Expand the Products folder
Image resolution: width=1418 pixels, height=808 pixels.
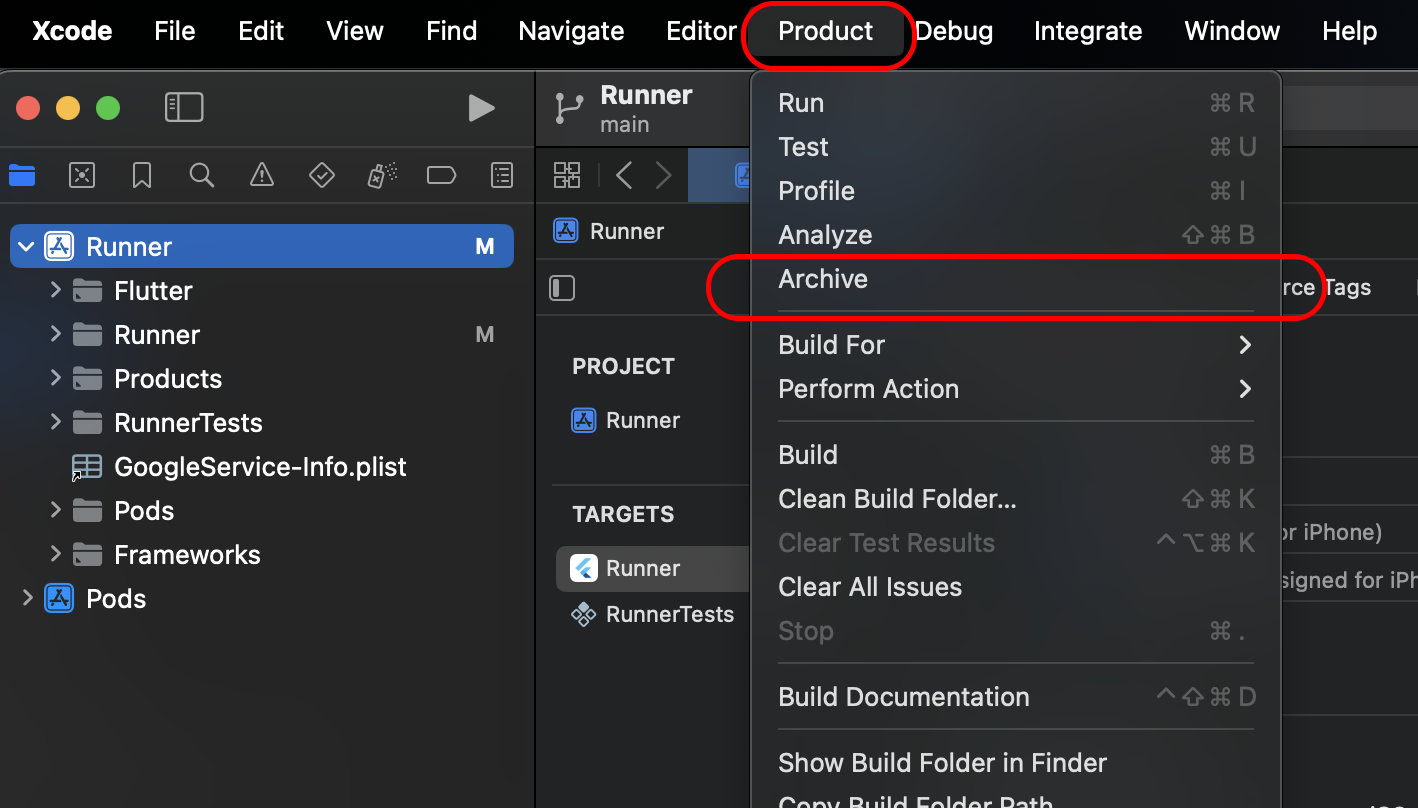point(56,378)
